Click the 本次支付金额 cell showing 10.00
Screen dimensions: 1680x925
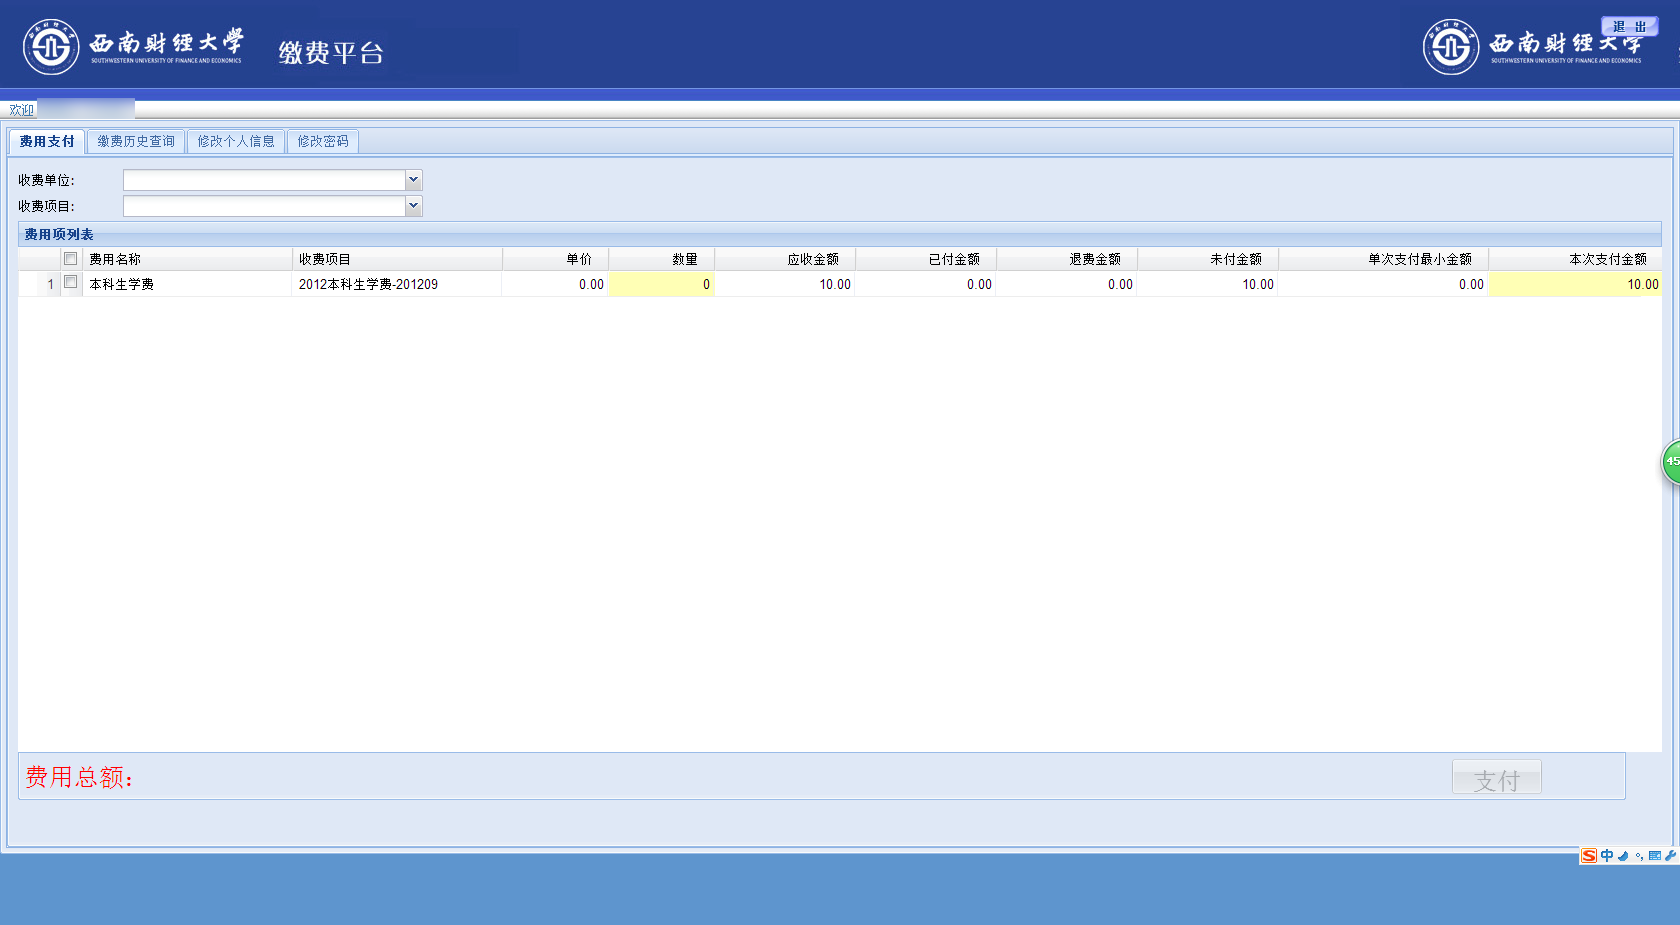click(1575, 285)
